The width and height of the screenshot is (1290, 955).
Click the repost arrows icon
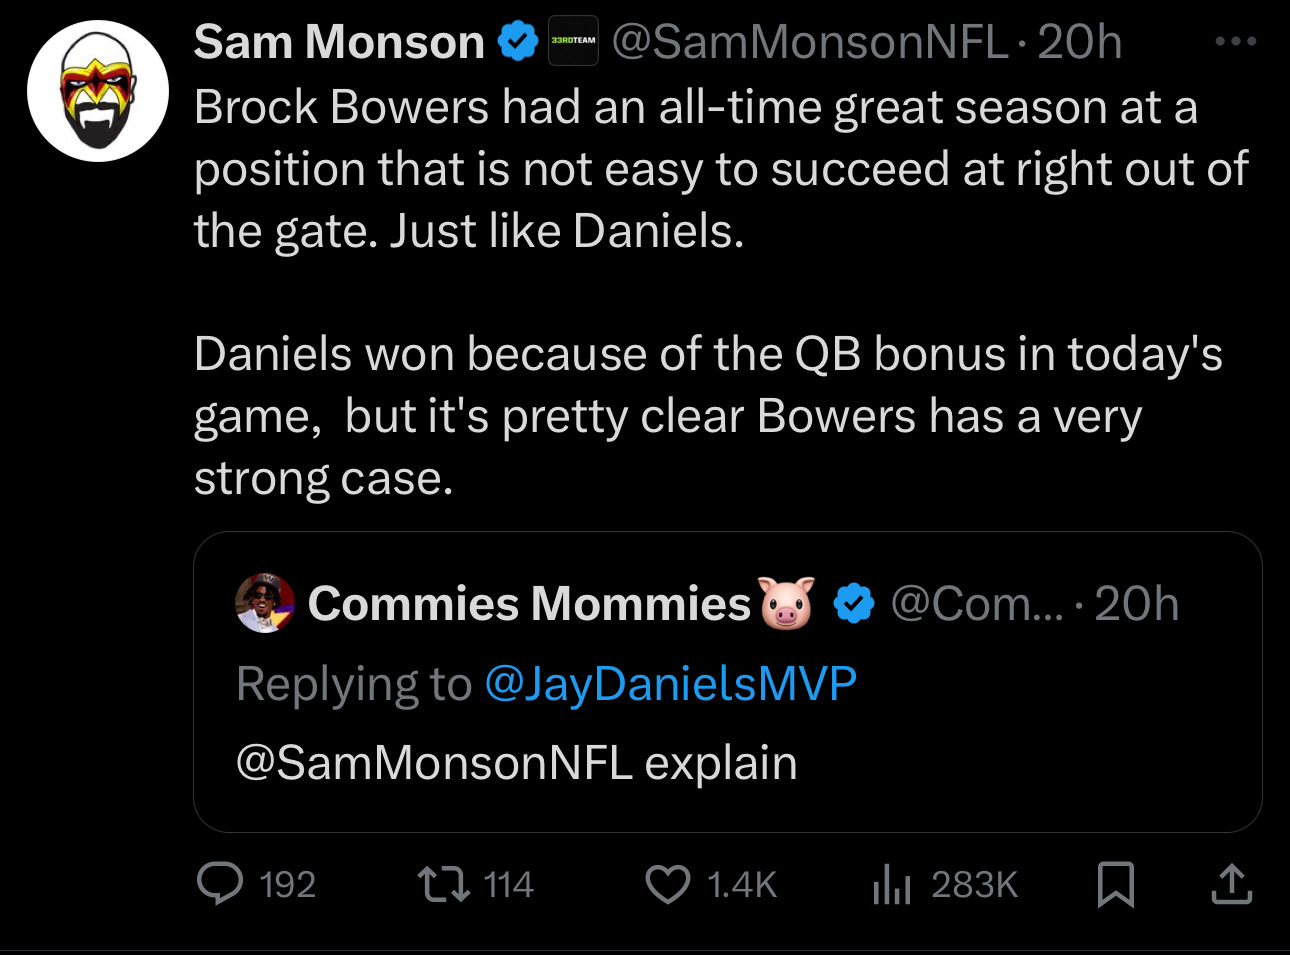click(443, 884)
